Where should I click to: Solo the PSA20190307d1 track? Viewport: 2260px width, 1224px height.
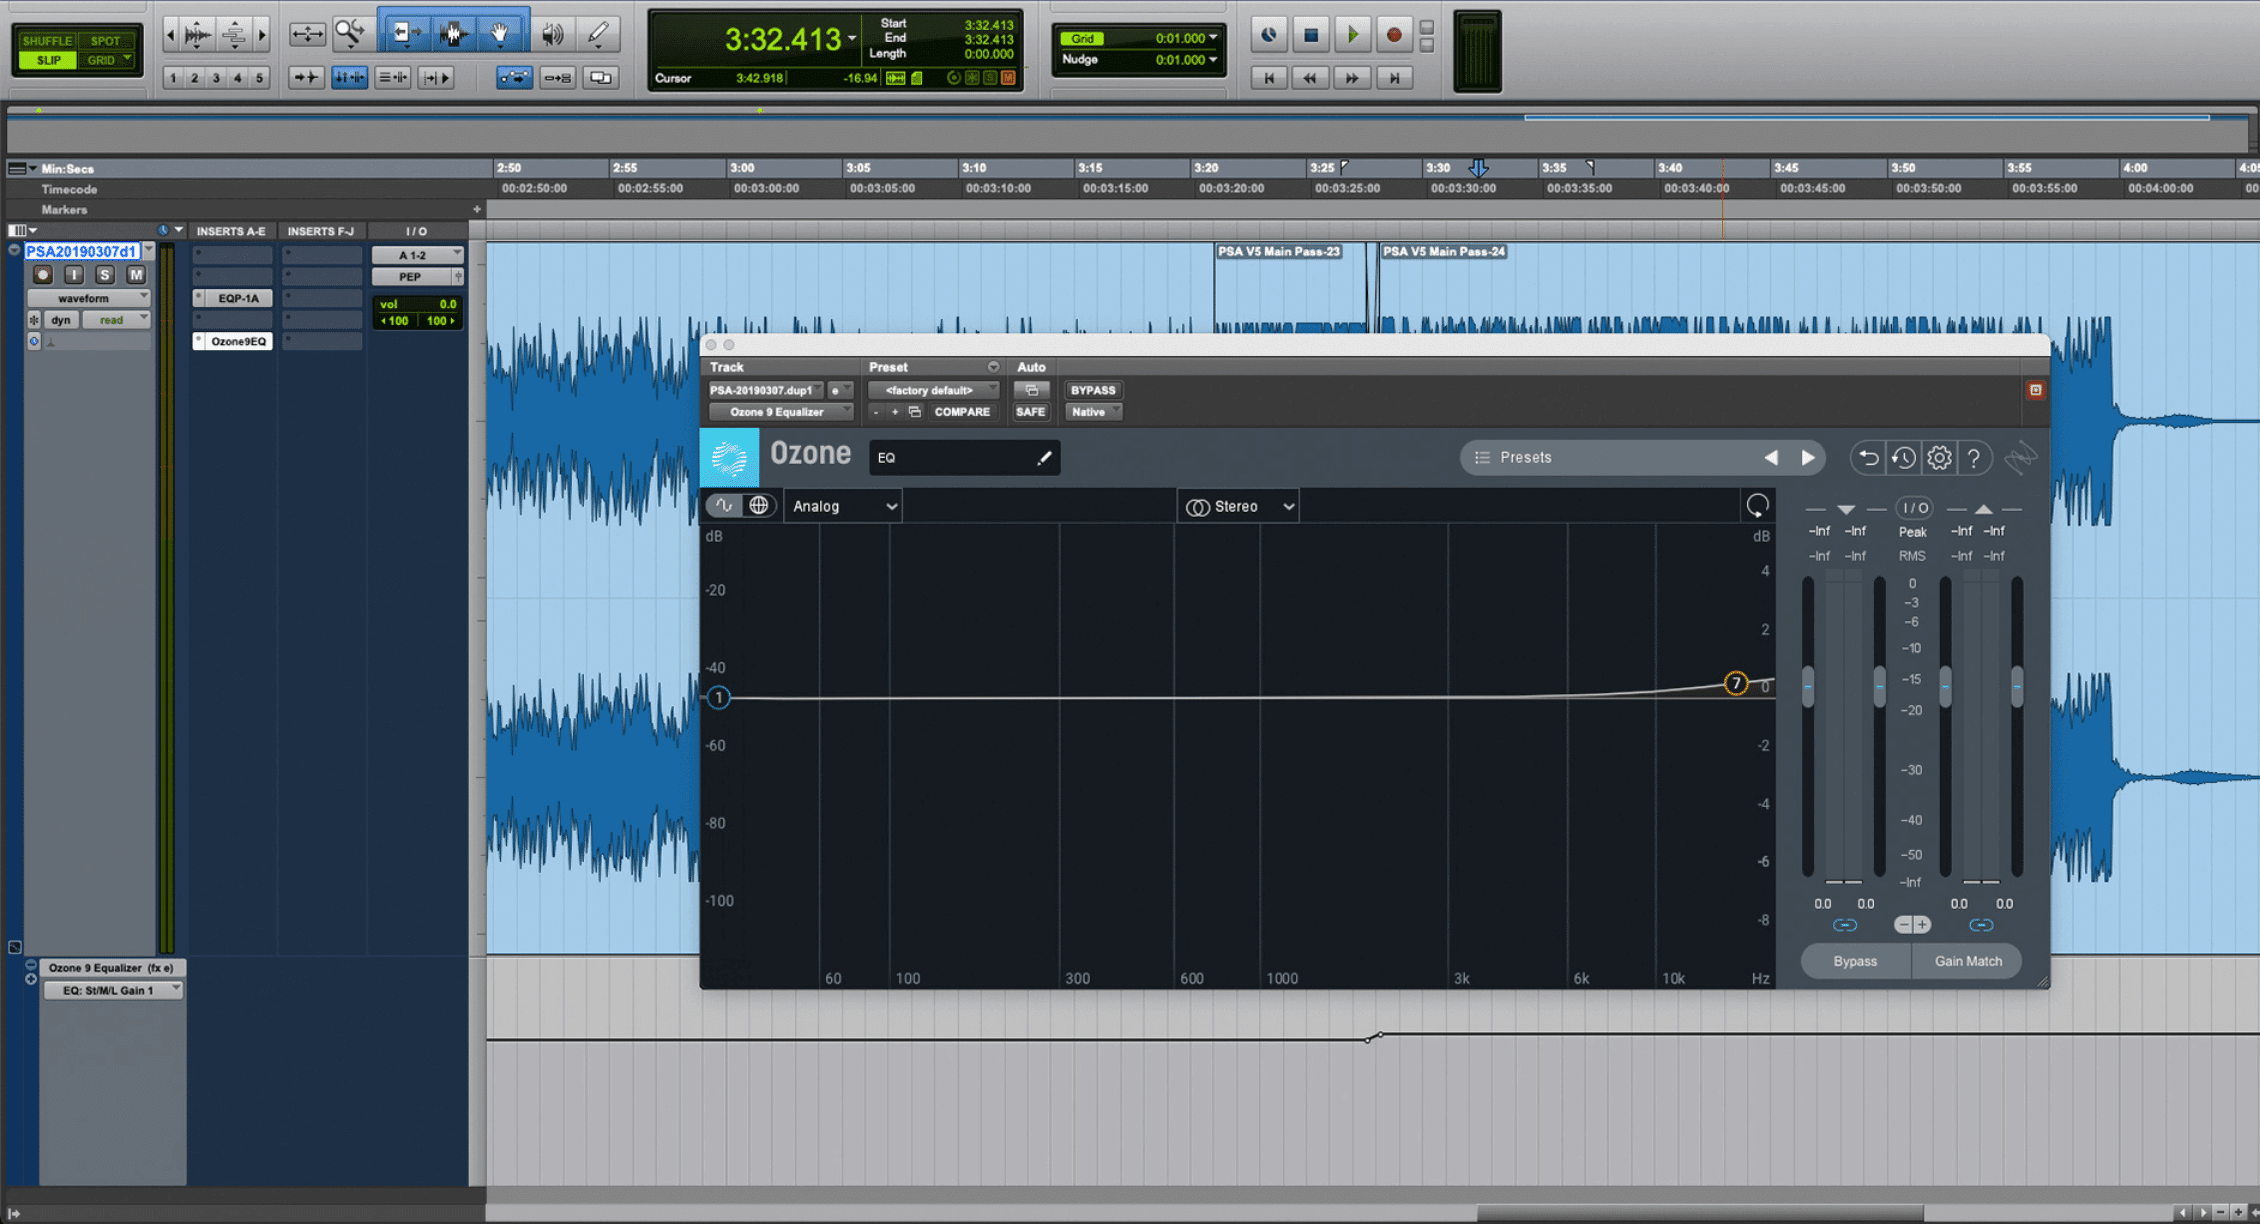point(104,274)
